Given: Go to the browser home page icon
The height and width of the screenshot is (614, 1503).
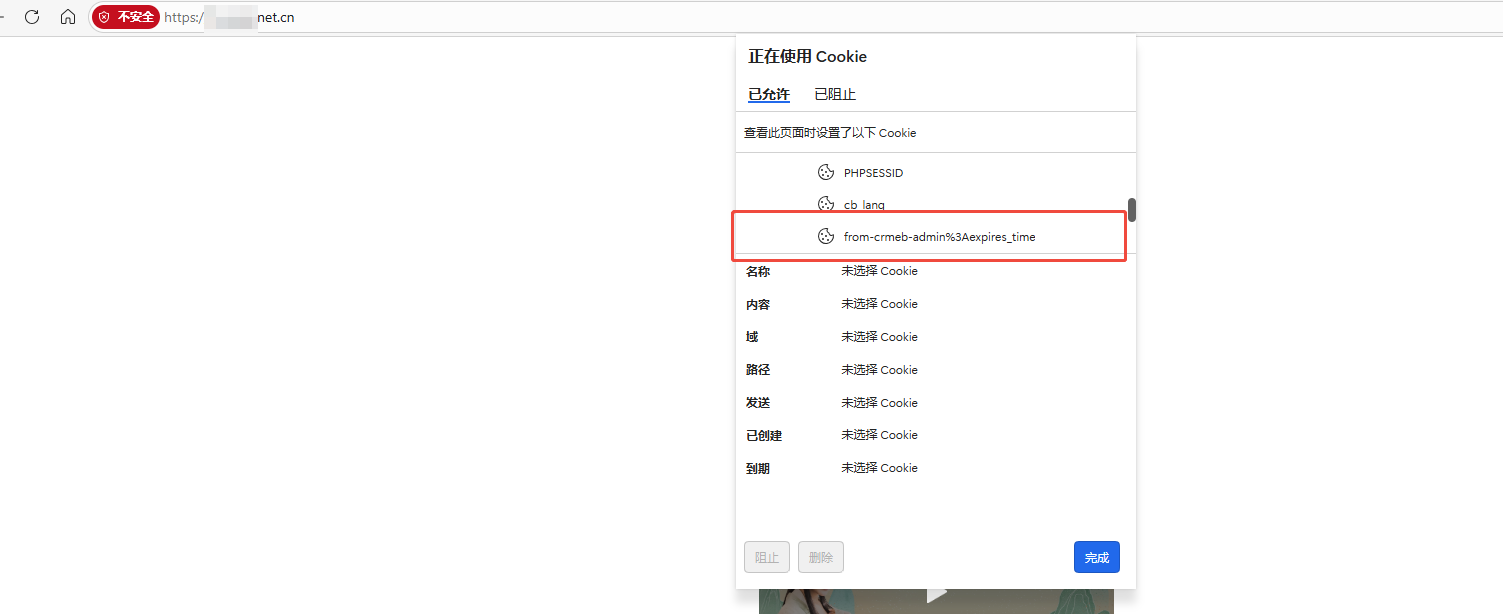Looking at the screenshot, I should click(68, 17).
